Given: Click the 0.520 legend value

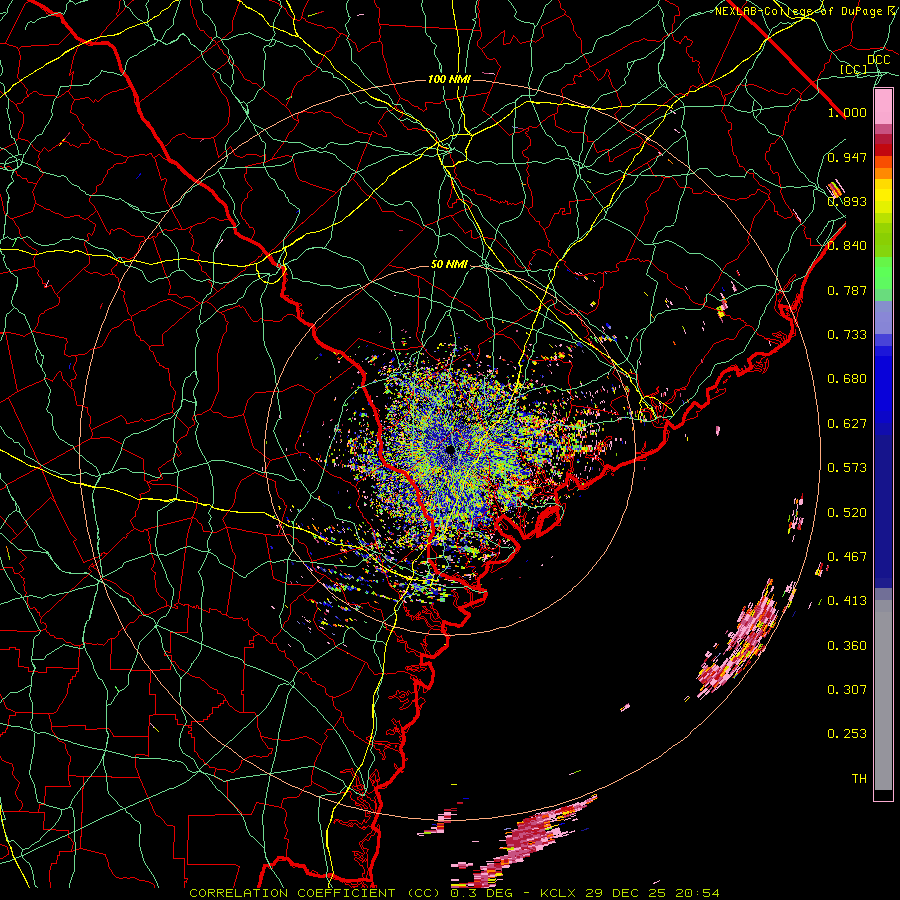Looking at the screenshot, I should [847, 513].
